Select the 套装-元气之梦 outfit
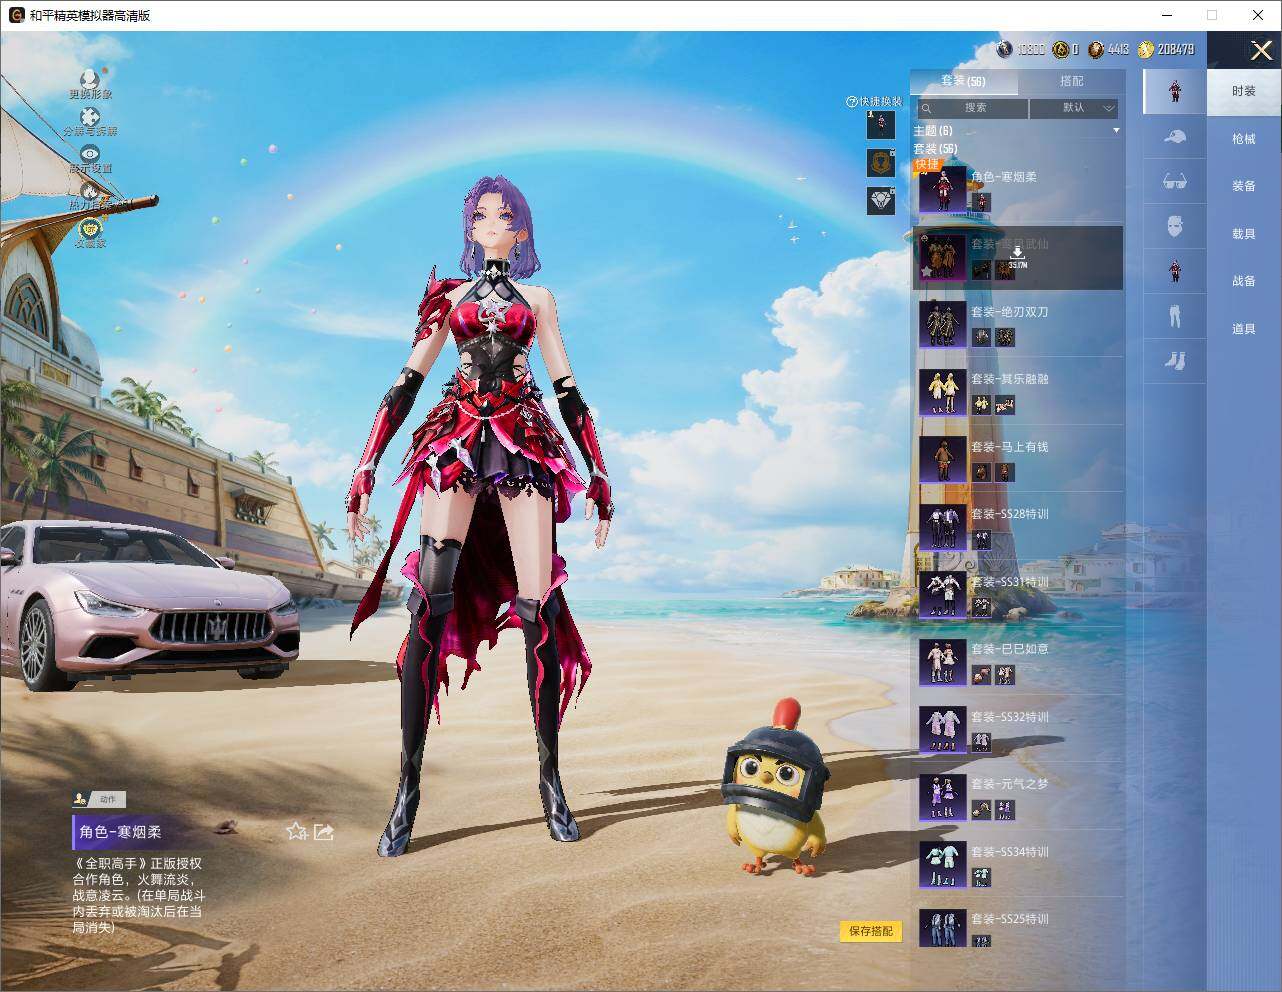This screenshot has height=992, width=1282. (1018, 796)
